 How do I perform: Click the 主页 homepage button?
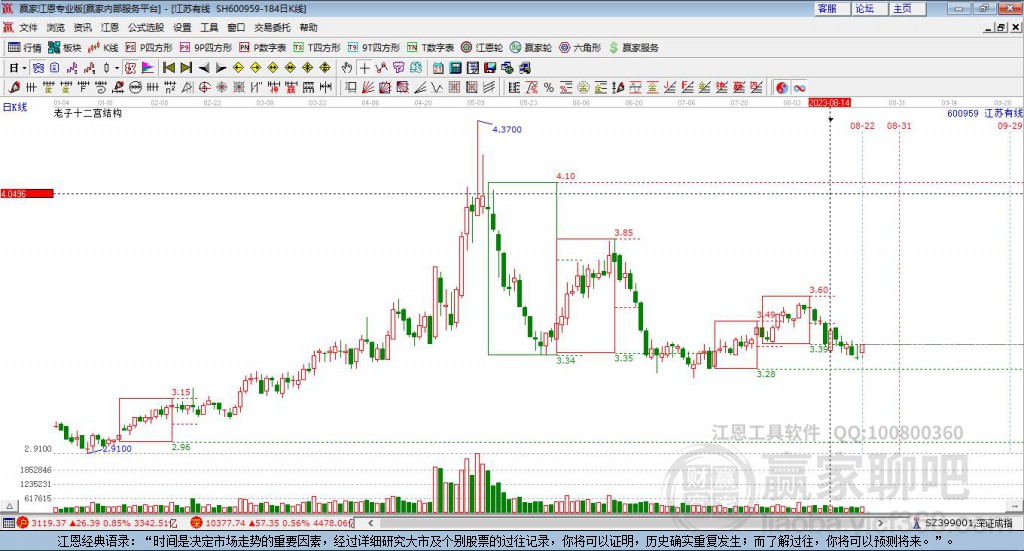point(907,8)
